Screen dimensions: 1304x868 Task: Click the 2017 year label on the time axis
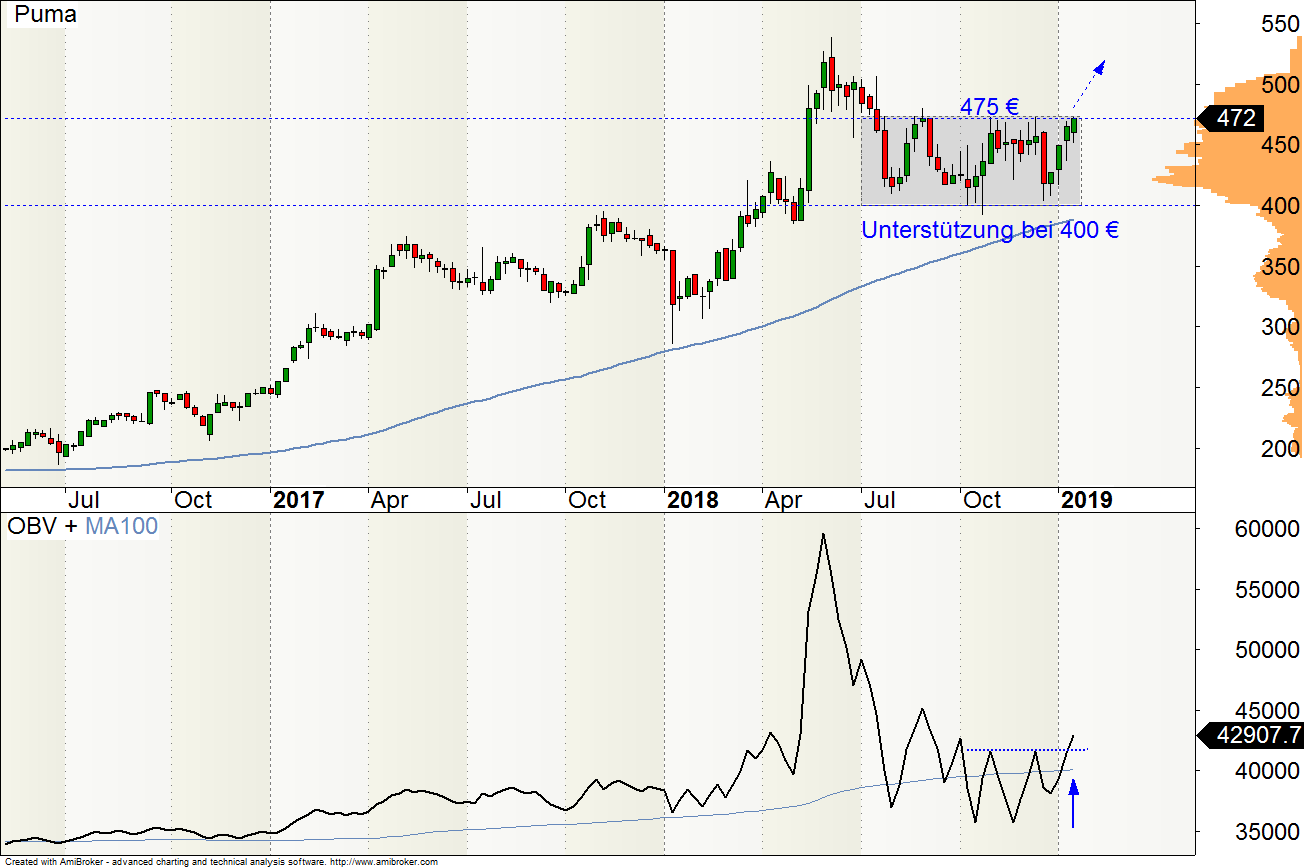(299, 500)
